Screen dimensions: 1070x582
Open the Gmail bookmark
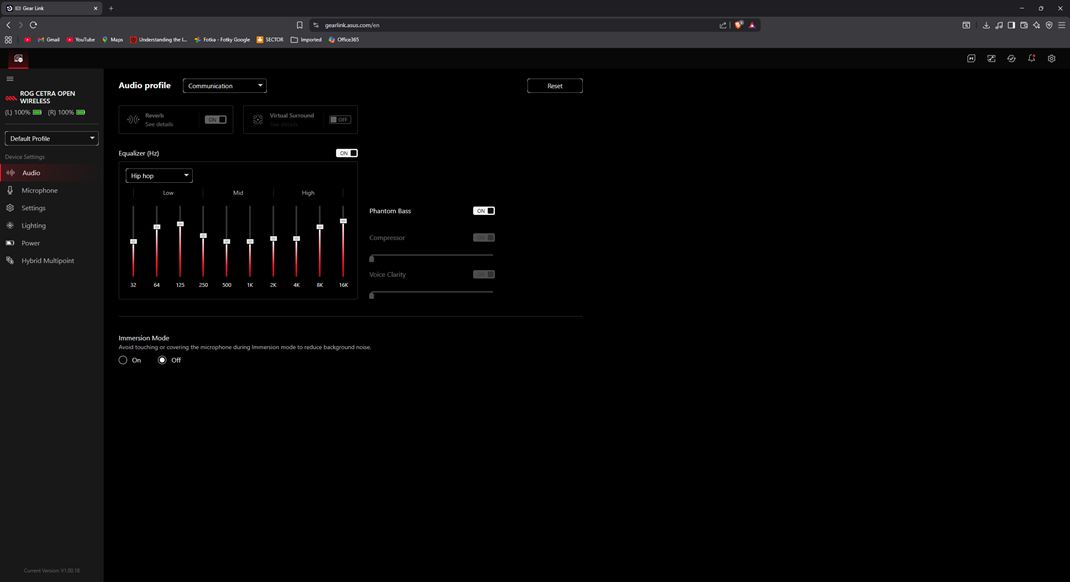48,40
